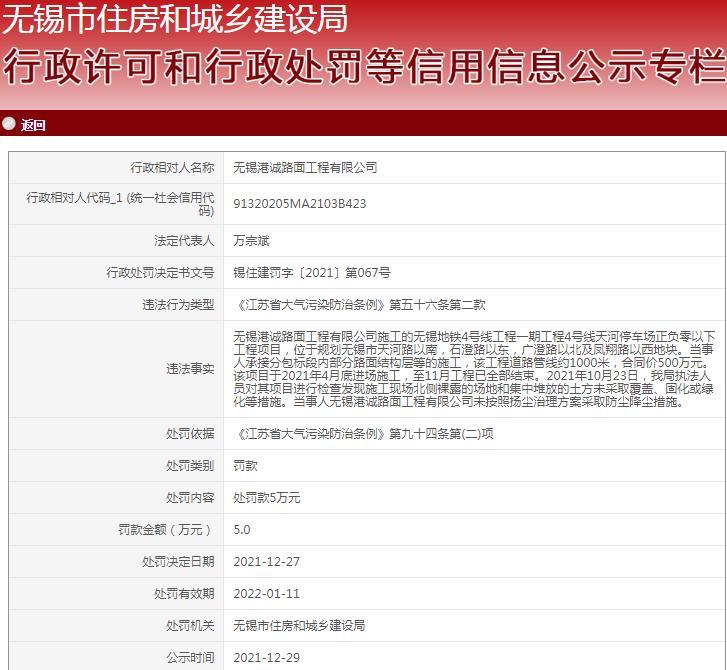Click the legal representative name 万宗斌
This screenshot has width=727, height=670.
tap(251, 241)
